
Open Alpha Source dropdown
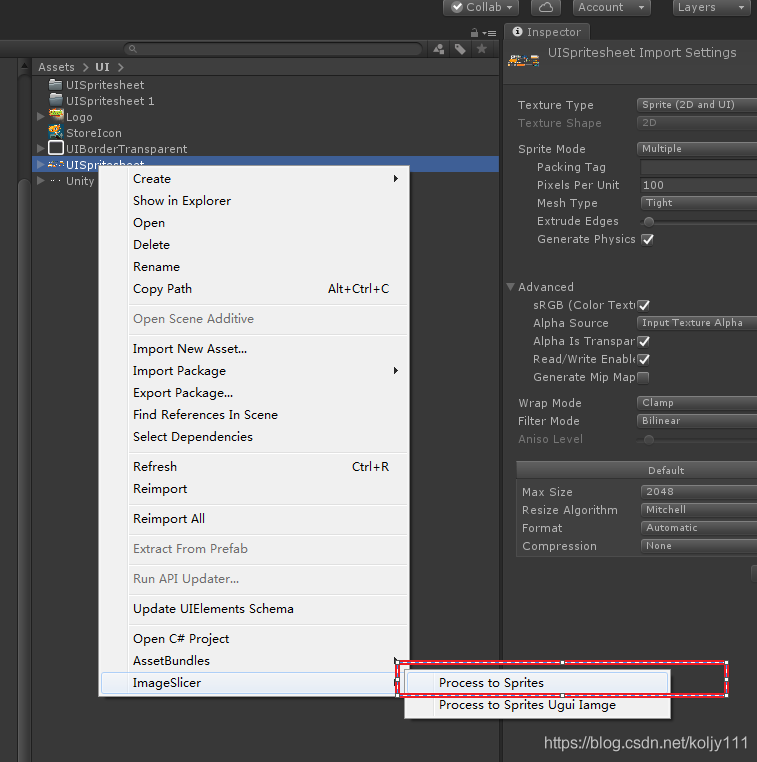(697, 323)
